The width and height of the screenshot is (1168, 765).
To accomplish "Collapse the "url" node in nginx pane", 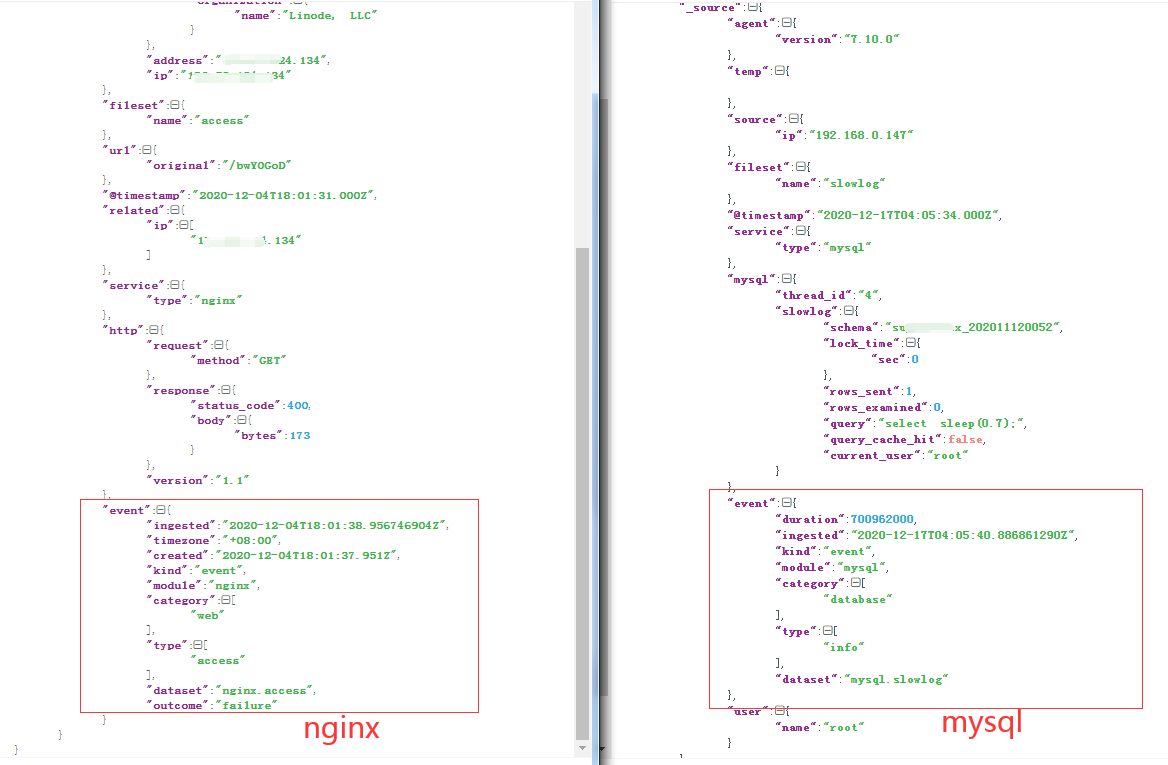I will tap(147, 150).
